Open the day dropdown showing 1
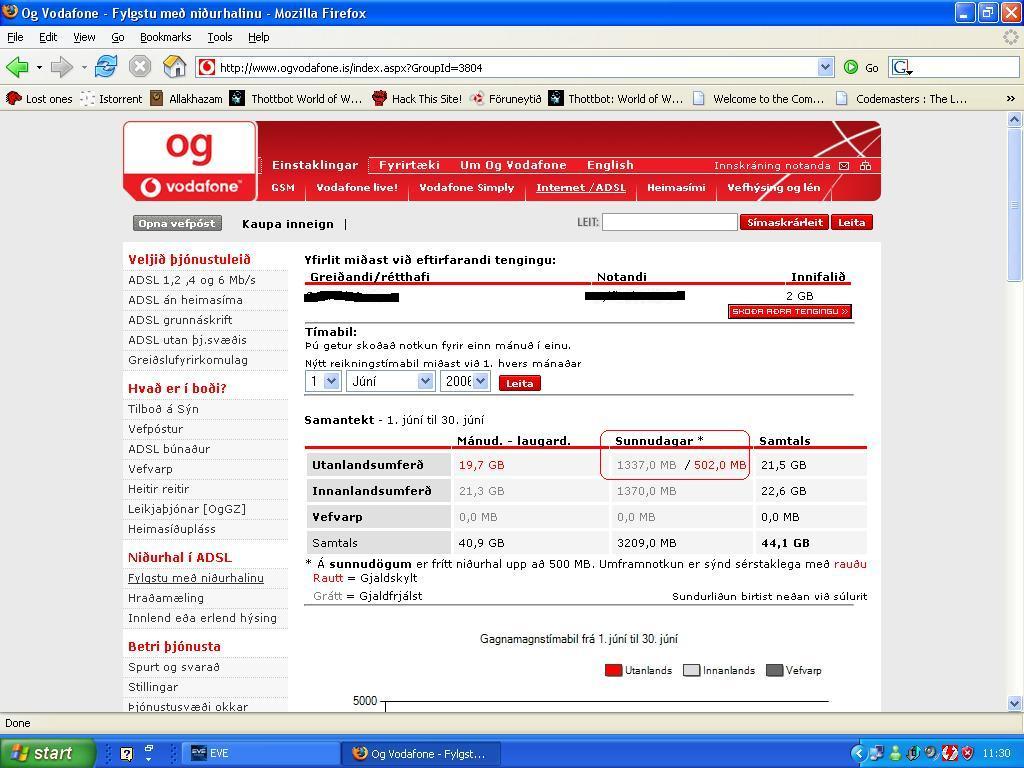The width and height of the screenshot is (1024, 768). point(323,381)
